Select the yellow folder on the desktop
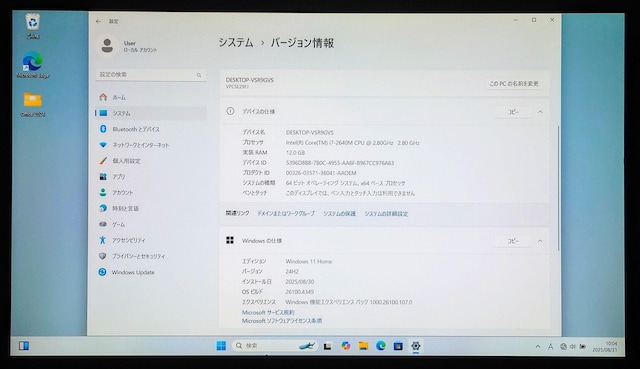This screenshot has width=640, height=369. (x=33, y=104)
